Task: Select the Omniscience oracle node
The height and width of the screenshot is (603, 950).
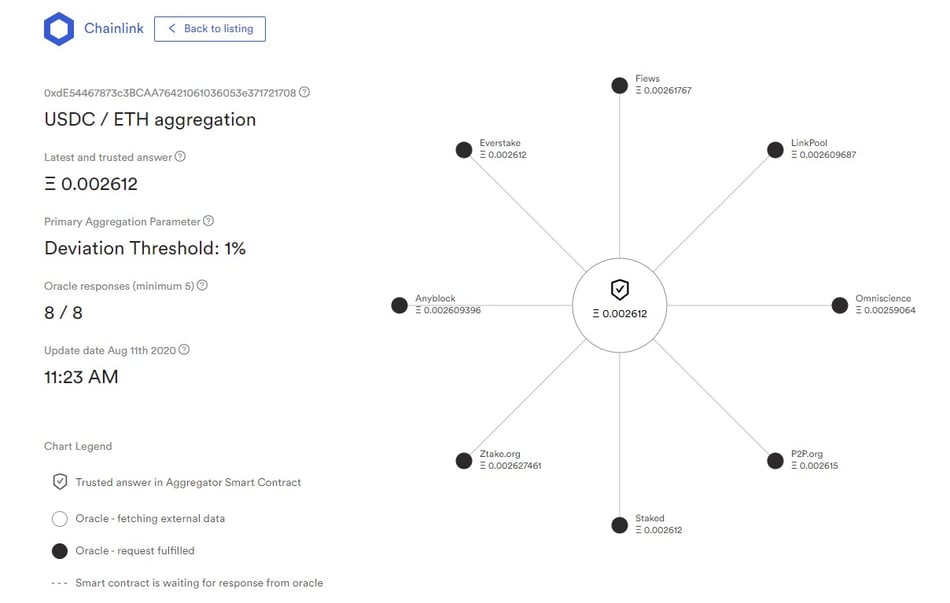Action: pos(840,305)
